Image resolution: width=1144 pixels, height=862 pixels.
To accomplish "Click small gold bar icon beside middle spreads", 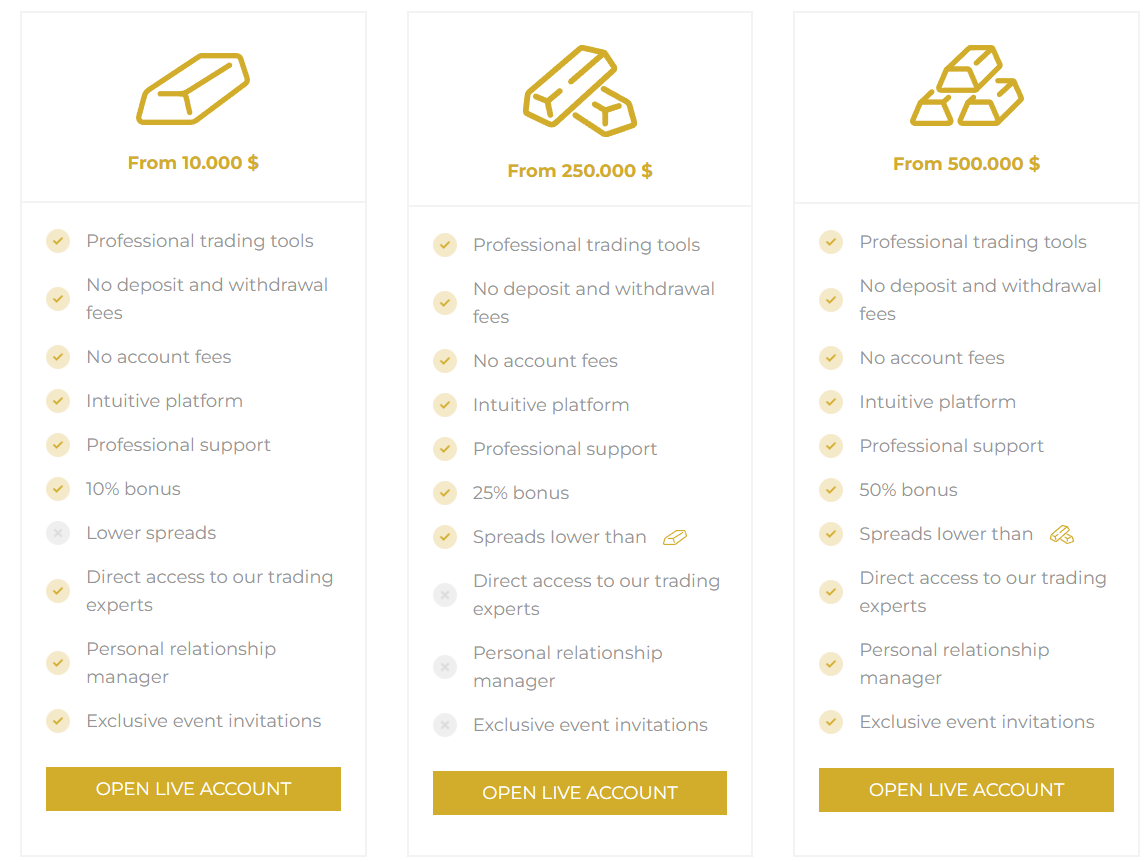I will (675, 538).
